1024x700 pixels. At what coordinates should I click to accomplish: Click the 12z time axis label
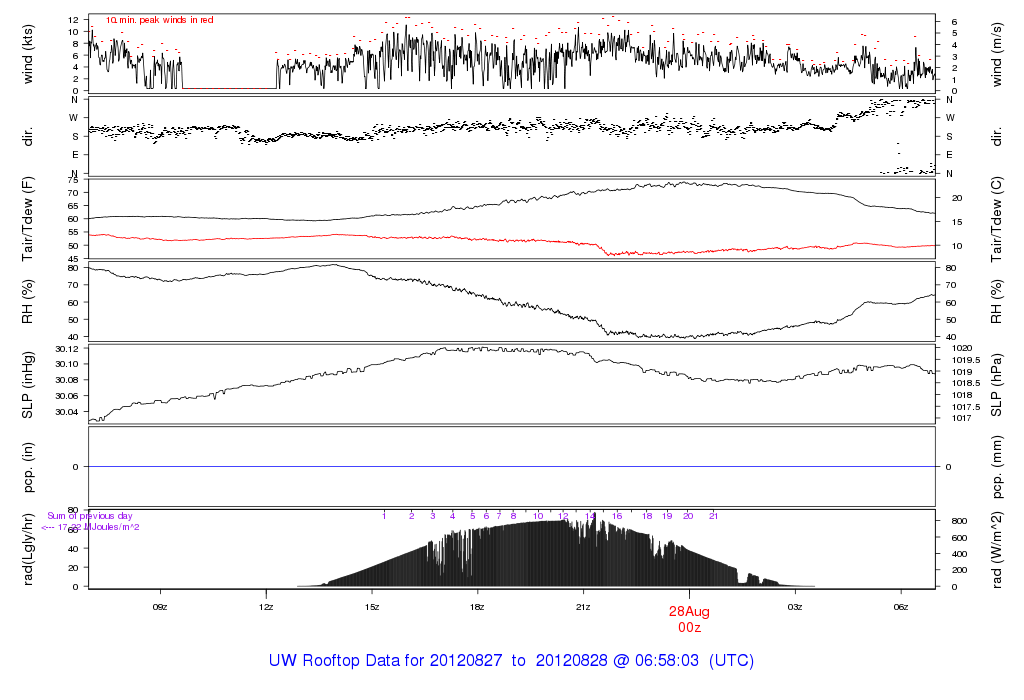(x=266, y=607)
